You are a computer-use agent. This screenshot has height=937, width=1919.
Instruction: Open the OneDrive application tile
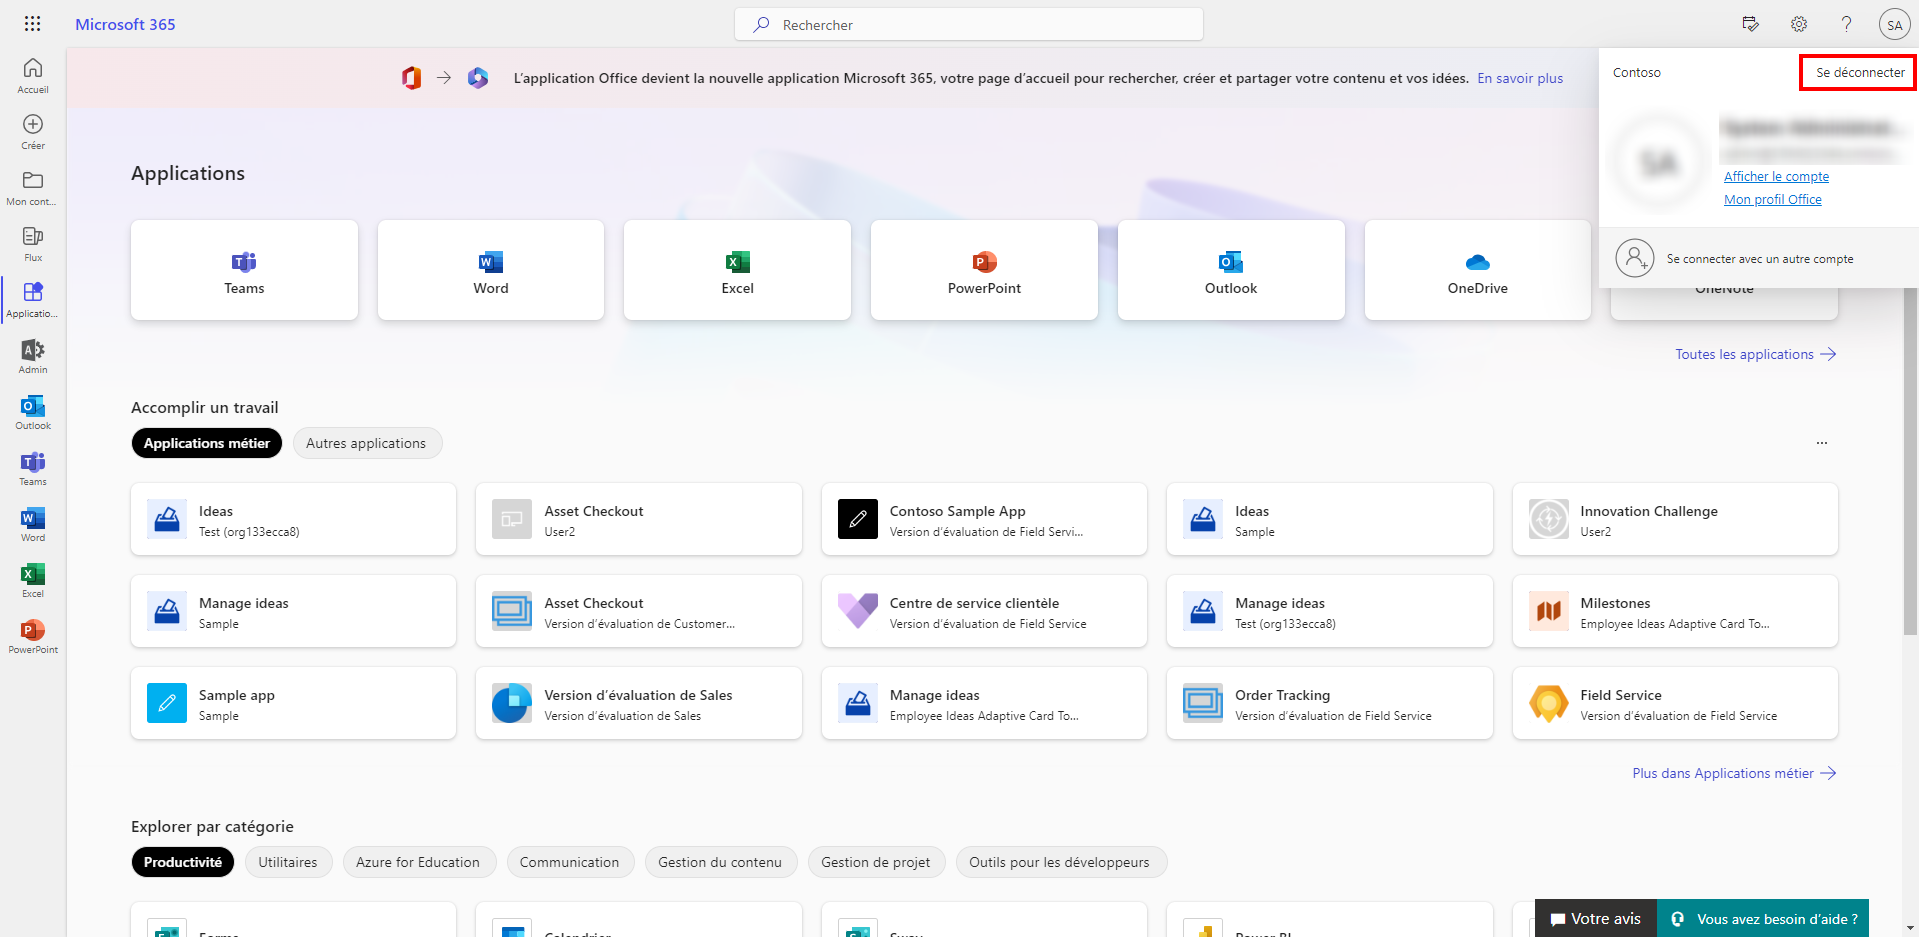[x=1478, y=270]
